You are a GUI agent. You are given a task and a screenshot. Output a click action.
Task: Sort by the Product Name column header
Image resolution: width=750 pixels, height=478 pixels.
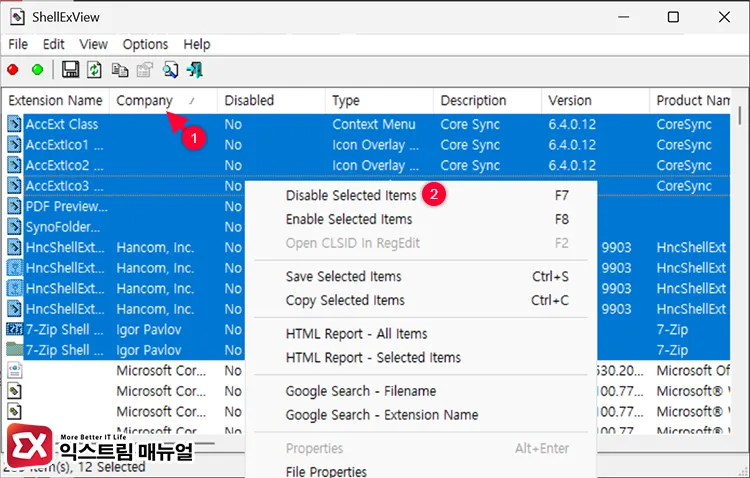691,100
